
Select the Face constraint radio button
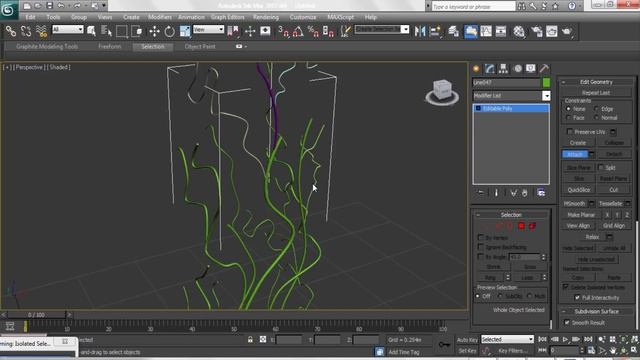[x=568, y=118]
